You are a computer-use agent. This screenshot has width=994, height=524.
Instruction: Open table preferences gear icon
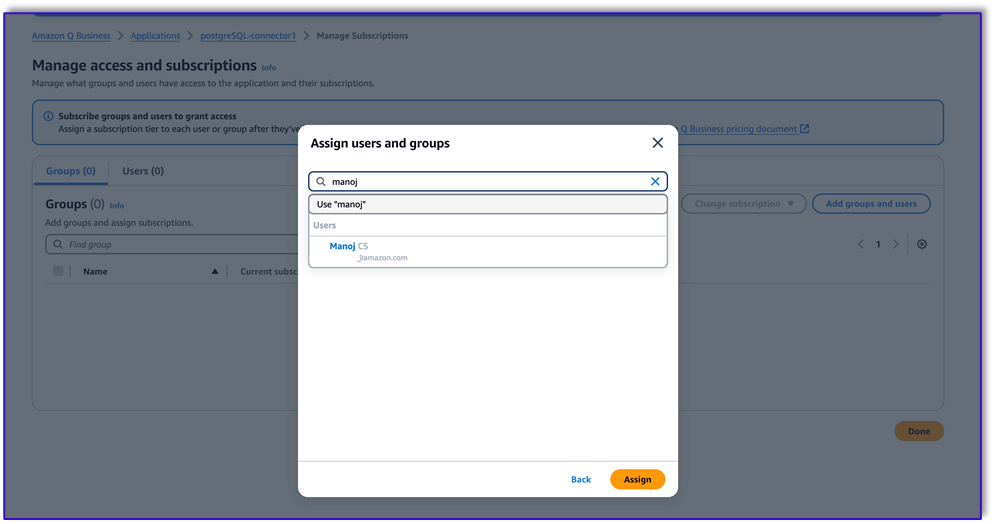pyautogui.click(x=922, y=245)
